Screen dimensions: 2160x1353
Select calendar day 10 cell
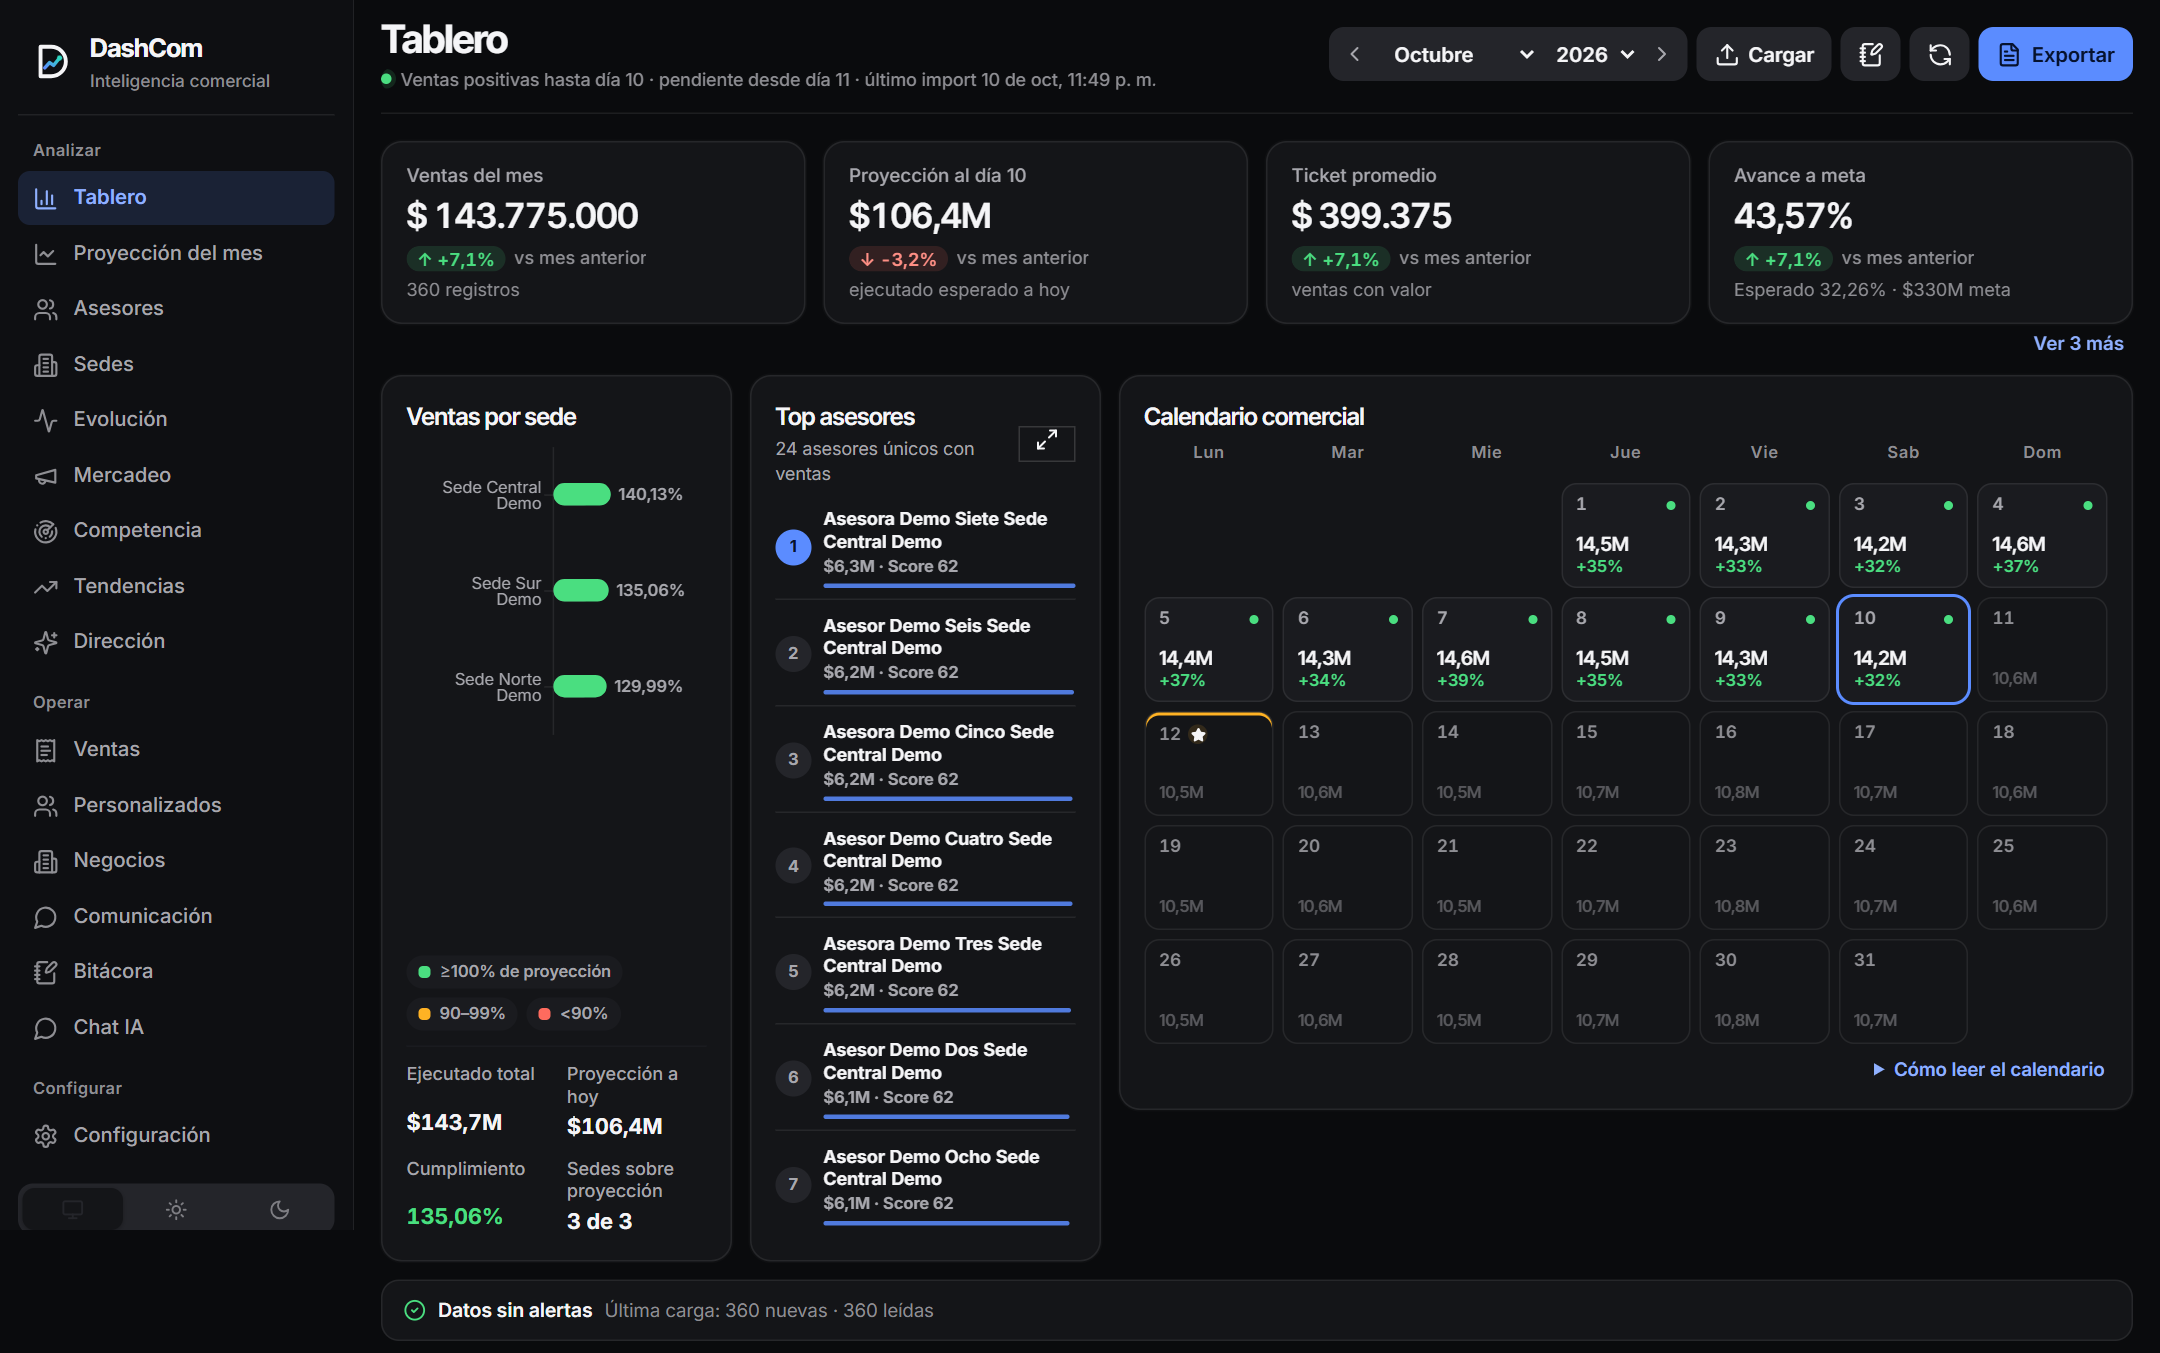(x=1903, y=650)
